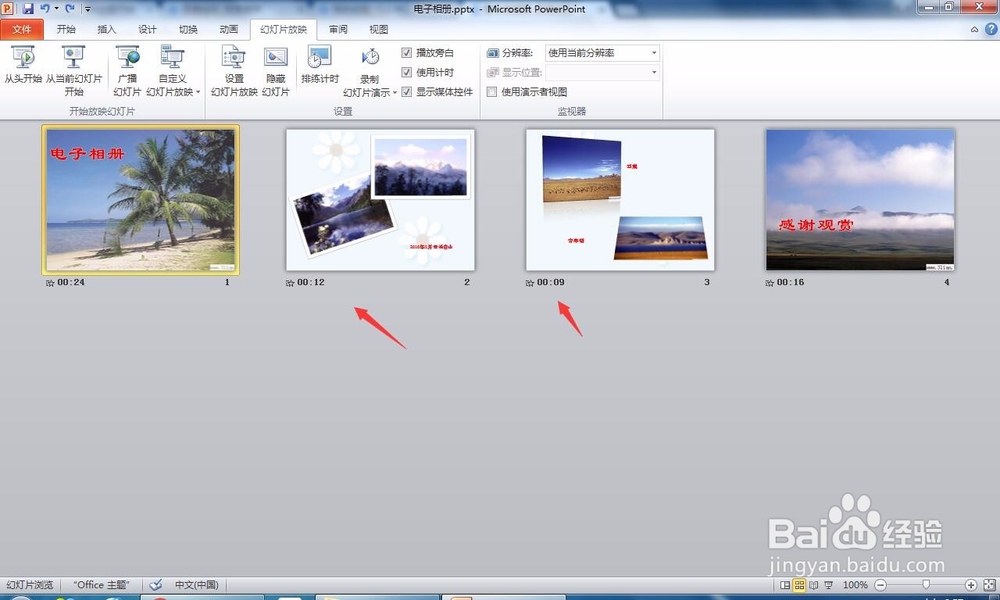This screenshot has width=1000, height=600.
Task: Click "Office 主题" in status bar
Action: point(101,585)
